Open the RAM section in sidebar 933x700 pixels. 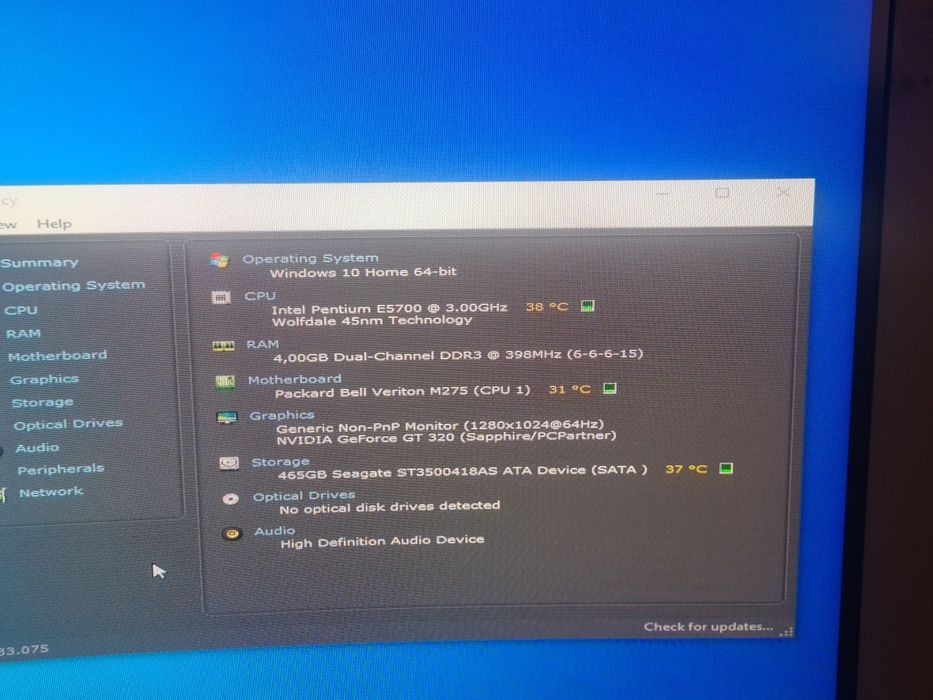click(x=23, y=333)
